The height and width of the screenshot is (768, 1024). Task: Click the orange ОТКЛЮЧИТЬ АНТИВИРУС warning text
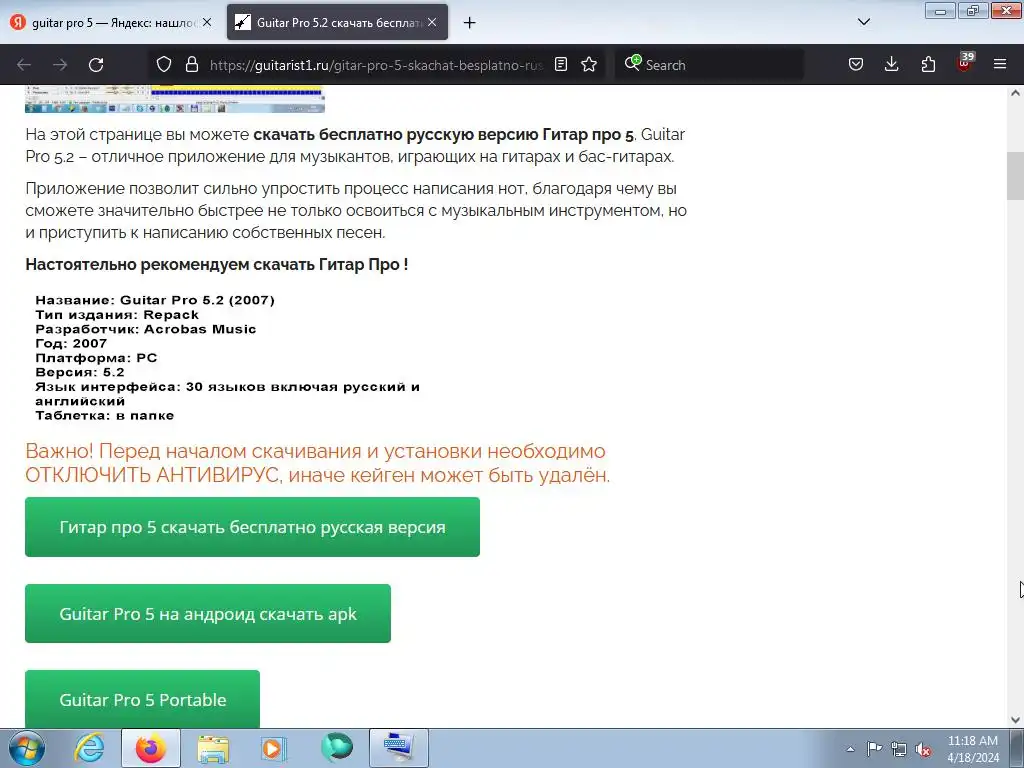(317, 463)
